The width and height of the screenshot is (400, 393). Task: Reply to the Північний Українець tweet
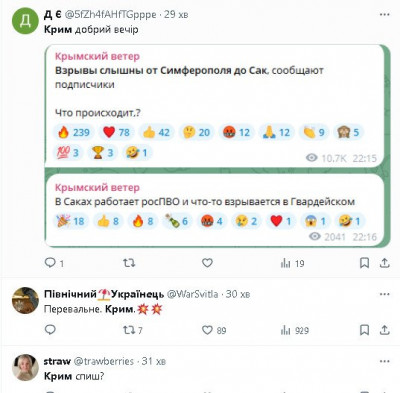coord(50,330)
